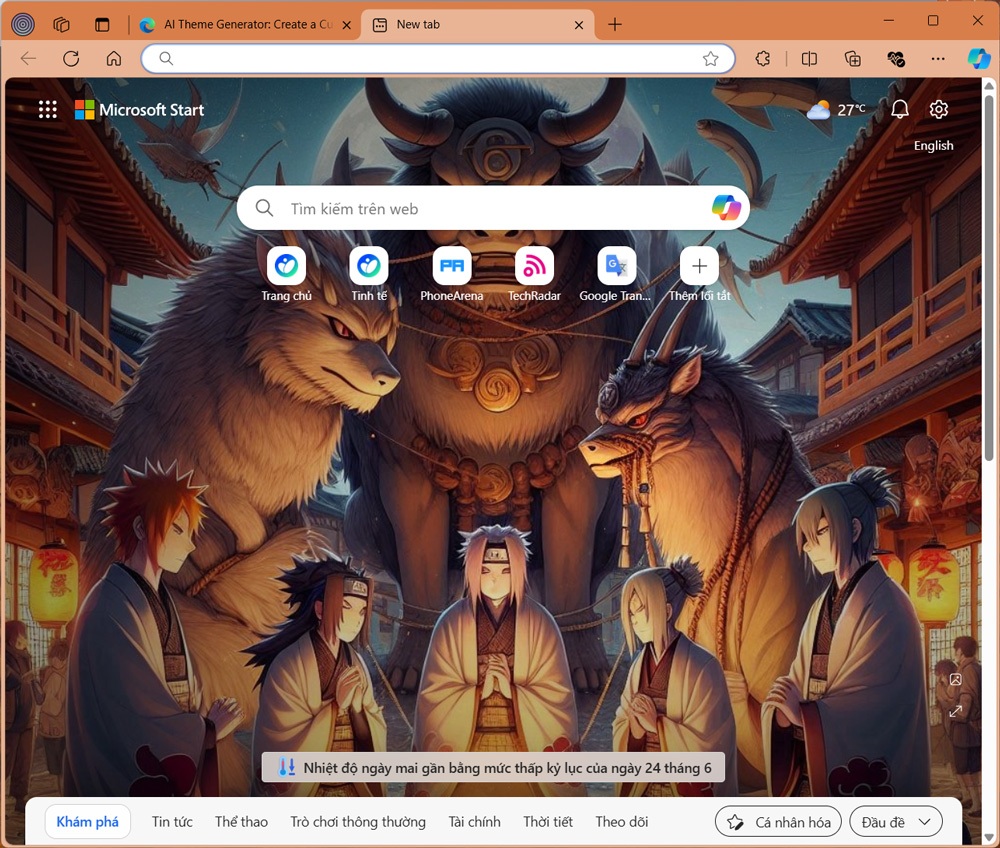Open the TechRadar shortcut
1000x848 pixels.
click(x=534, y=274)
